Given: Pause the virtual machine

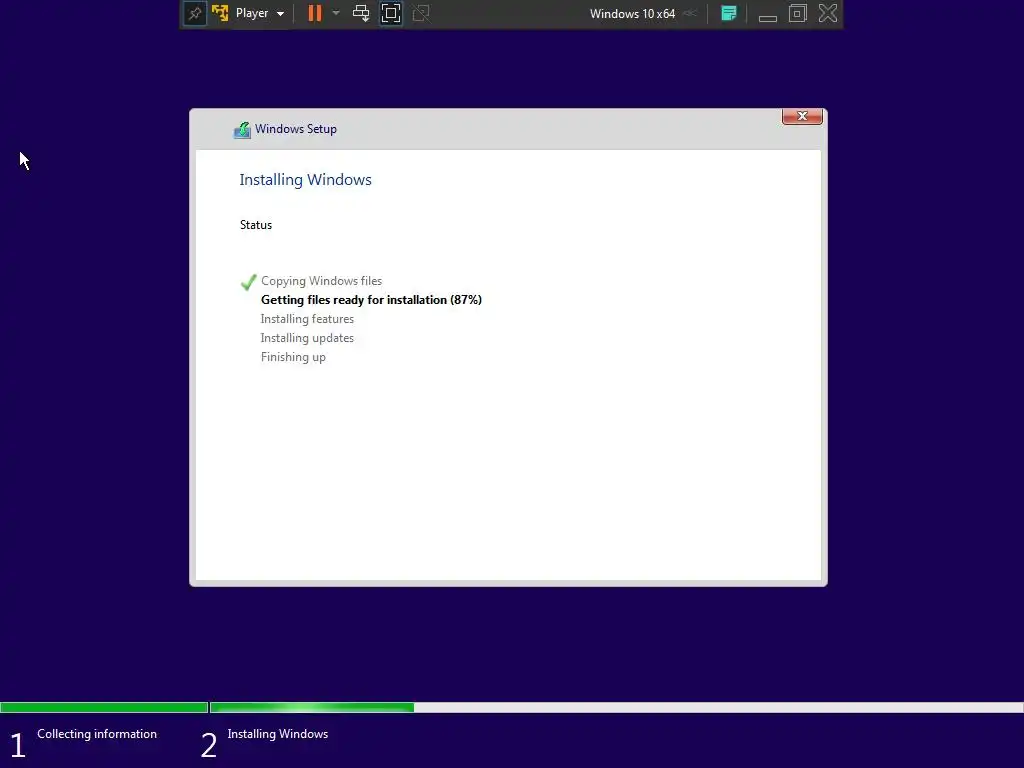Looking at the screenshot, I should 315,13.
